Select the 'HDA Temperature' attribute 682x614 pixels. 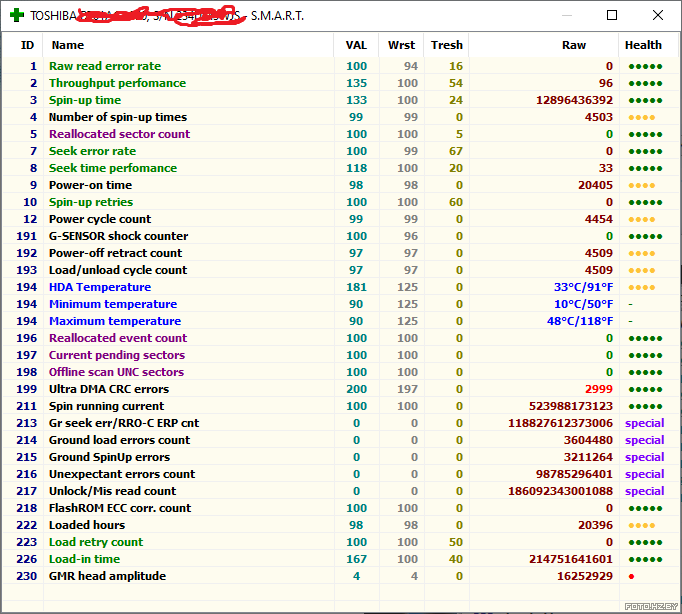click(x=100, y=287)
